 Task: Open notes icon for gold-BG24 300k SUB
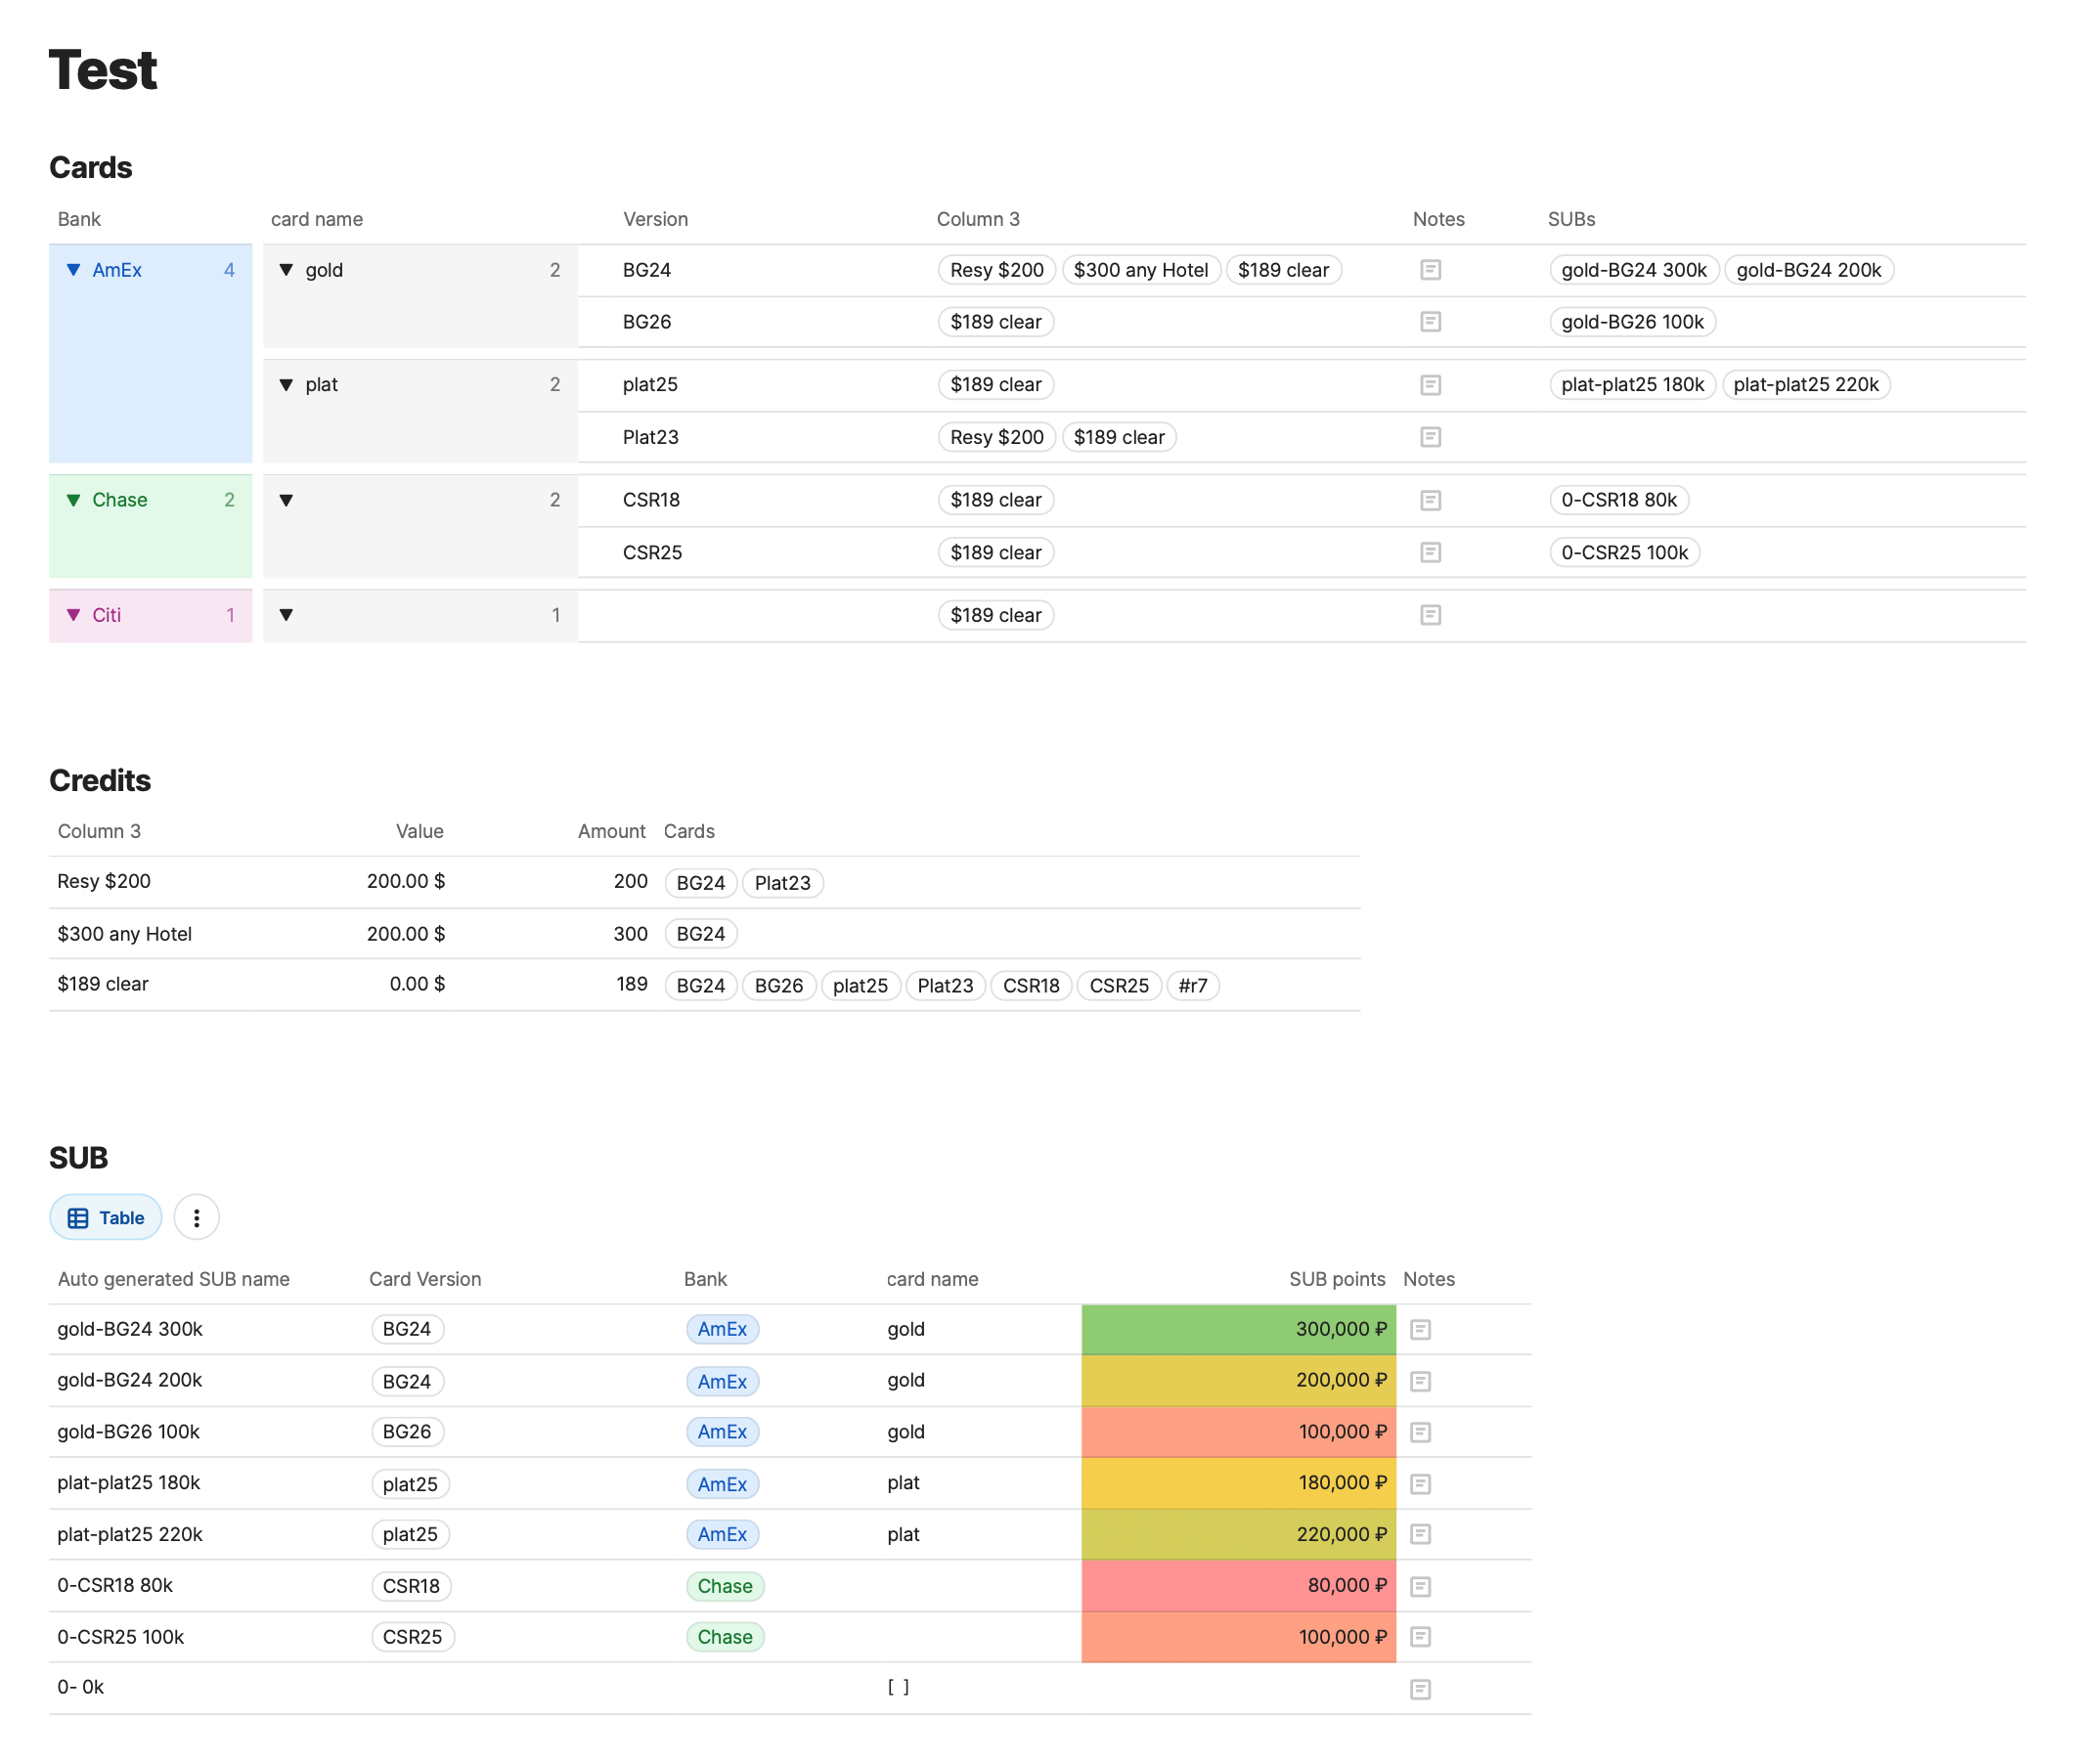(1420, 1329)
